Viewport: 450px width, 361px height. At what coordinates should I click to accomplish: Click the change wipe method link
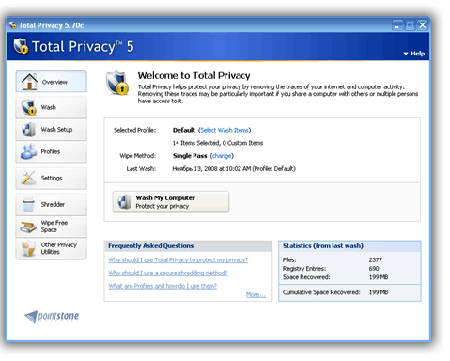222,156
